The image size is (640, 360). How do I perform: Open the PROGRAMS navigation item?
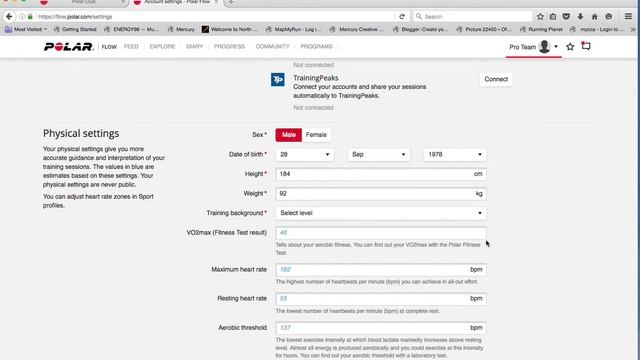tap(316, 47)
